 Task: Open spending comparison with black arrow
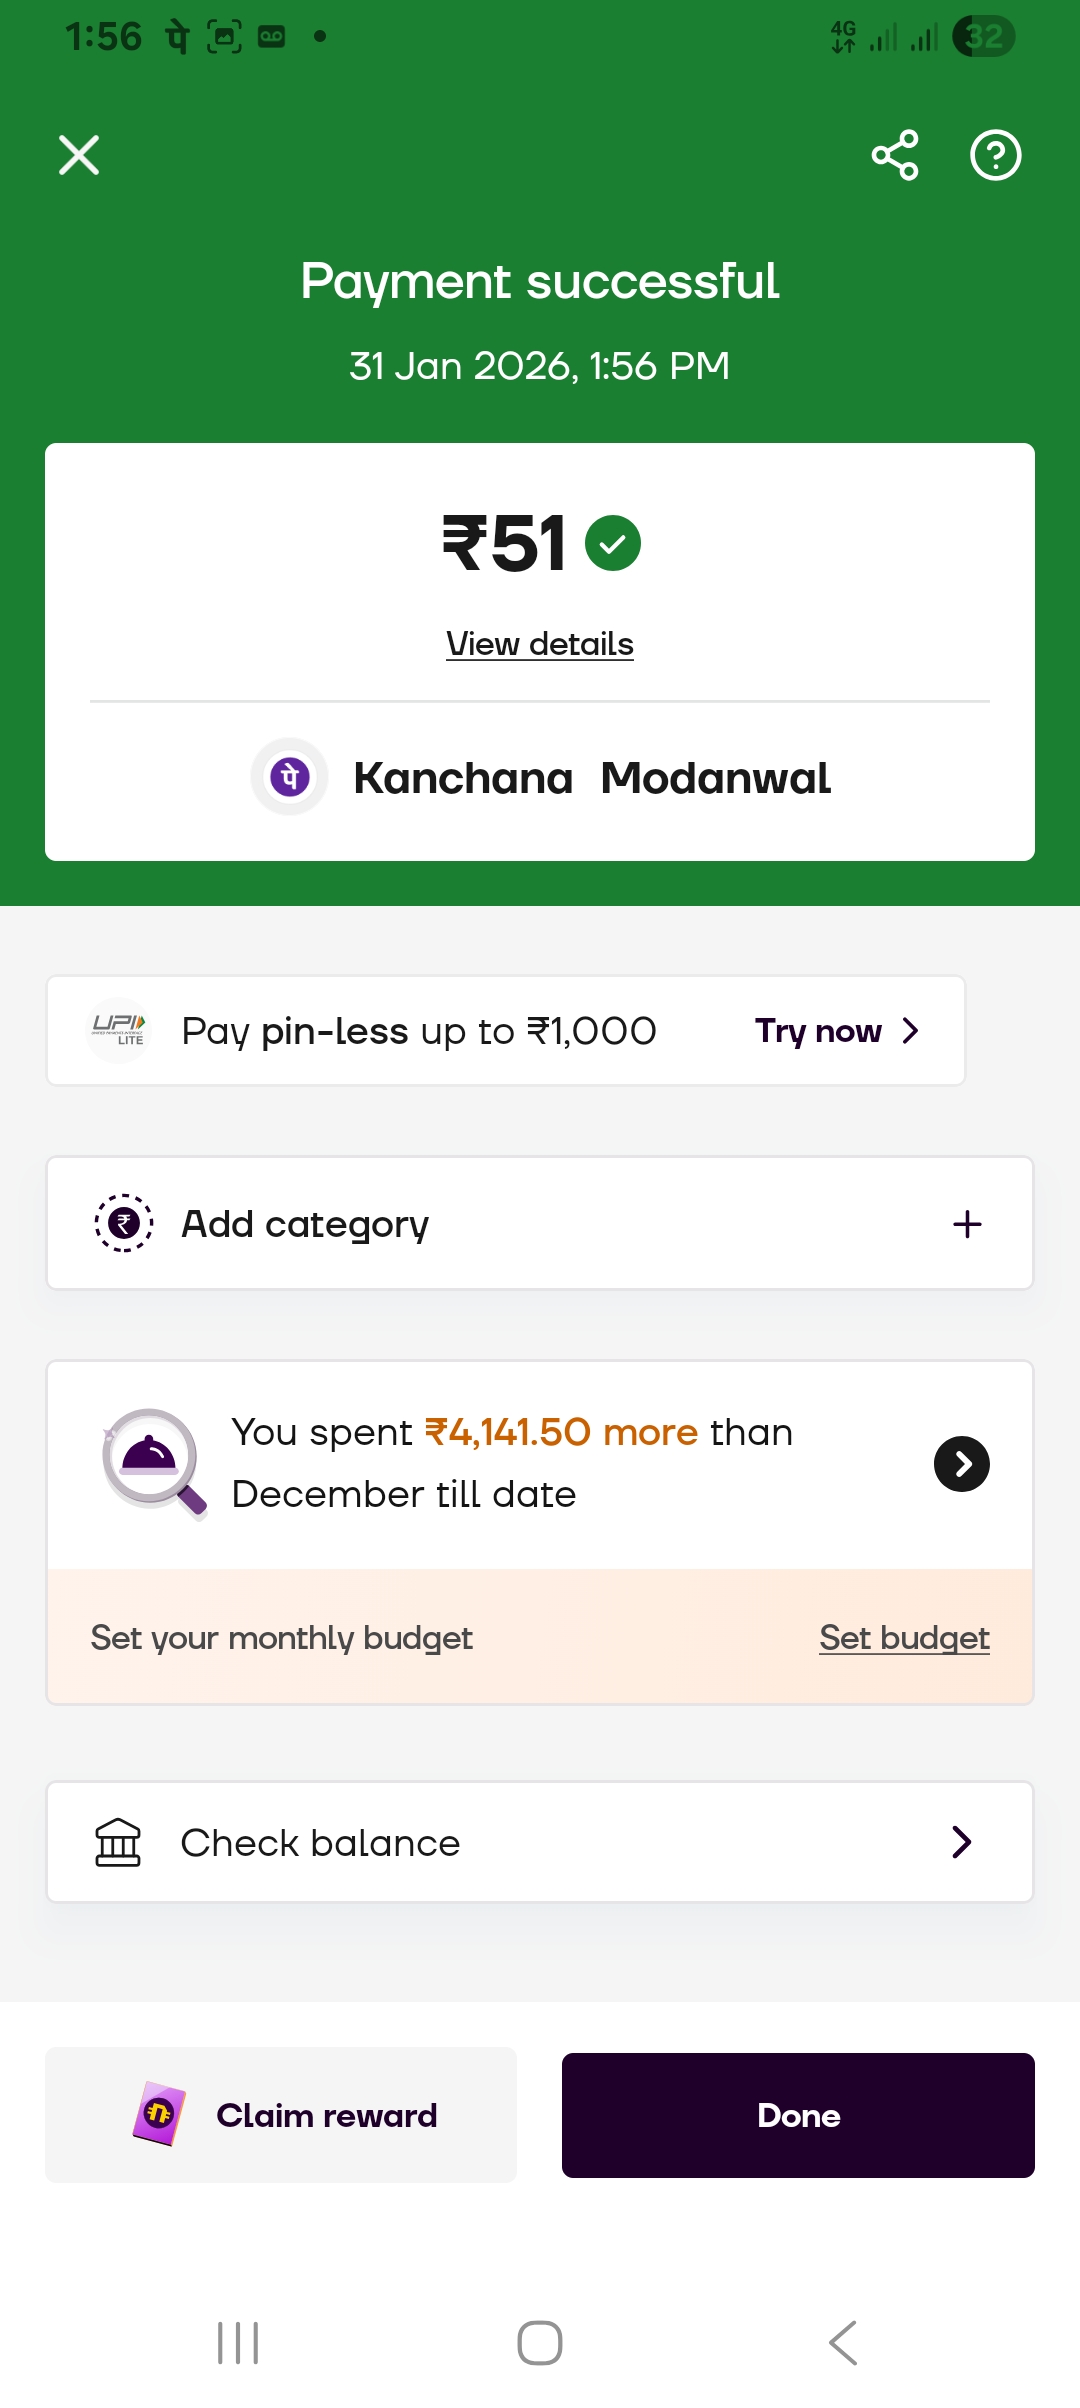[x=962, y=1464]
